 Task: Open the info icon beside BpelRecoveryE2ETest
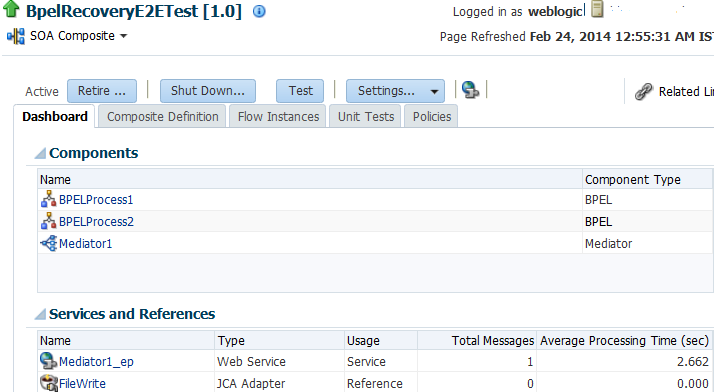pos(259,11)
